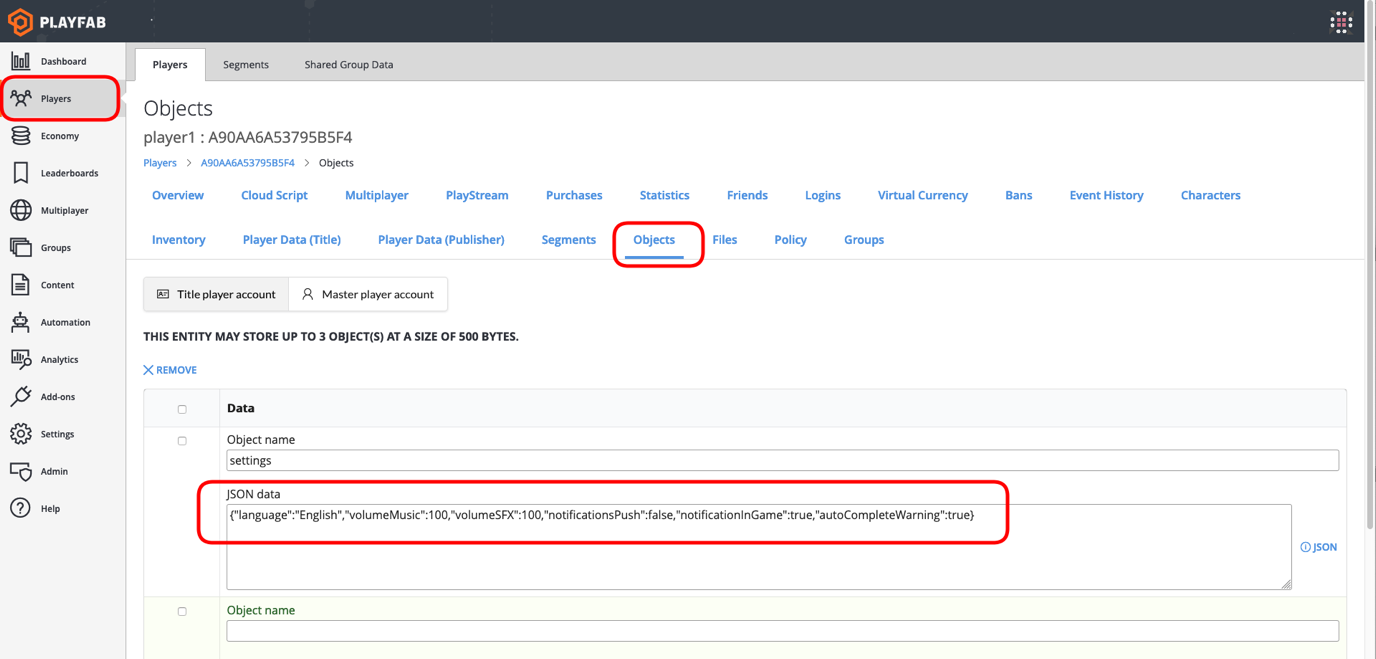Open the player Segments sub-tab

point(569,240)
